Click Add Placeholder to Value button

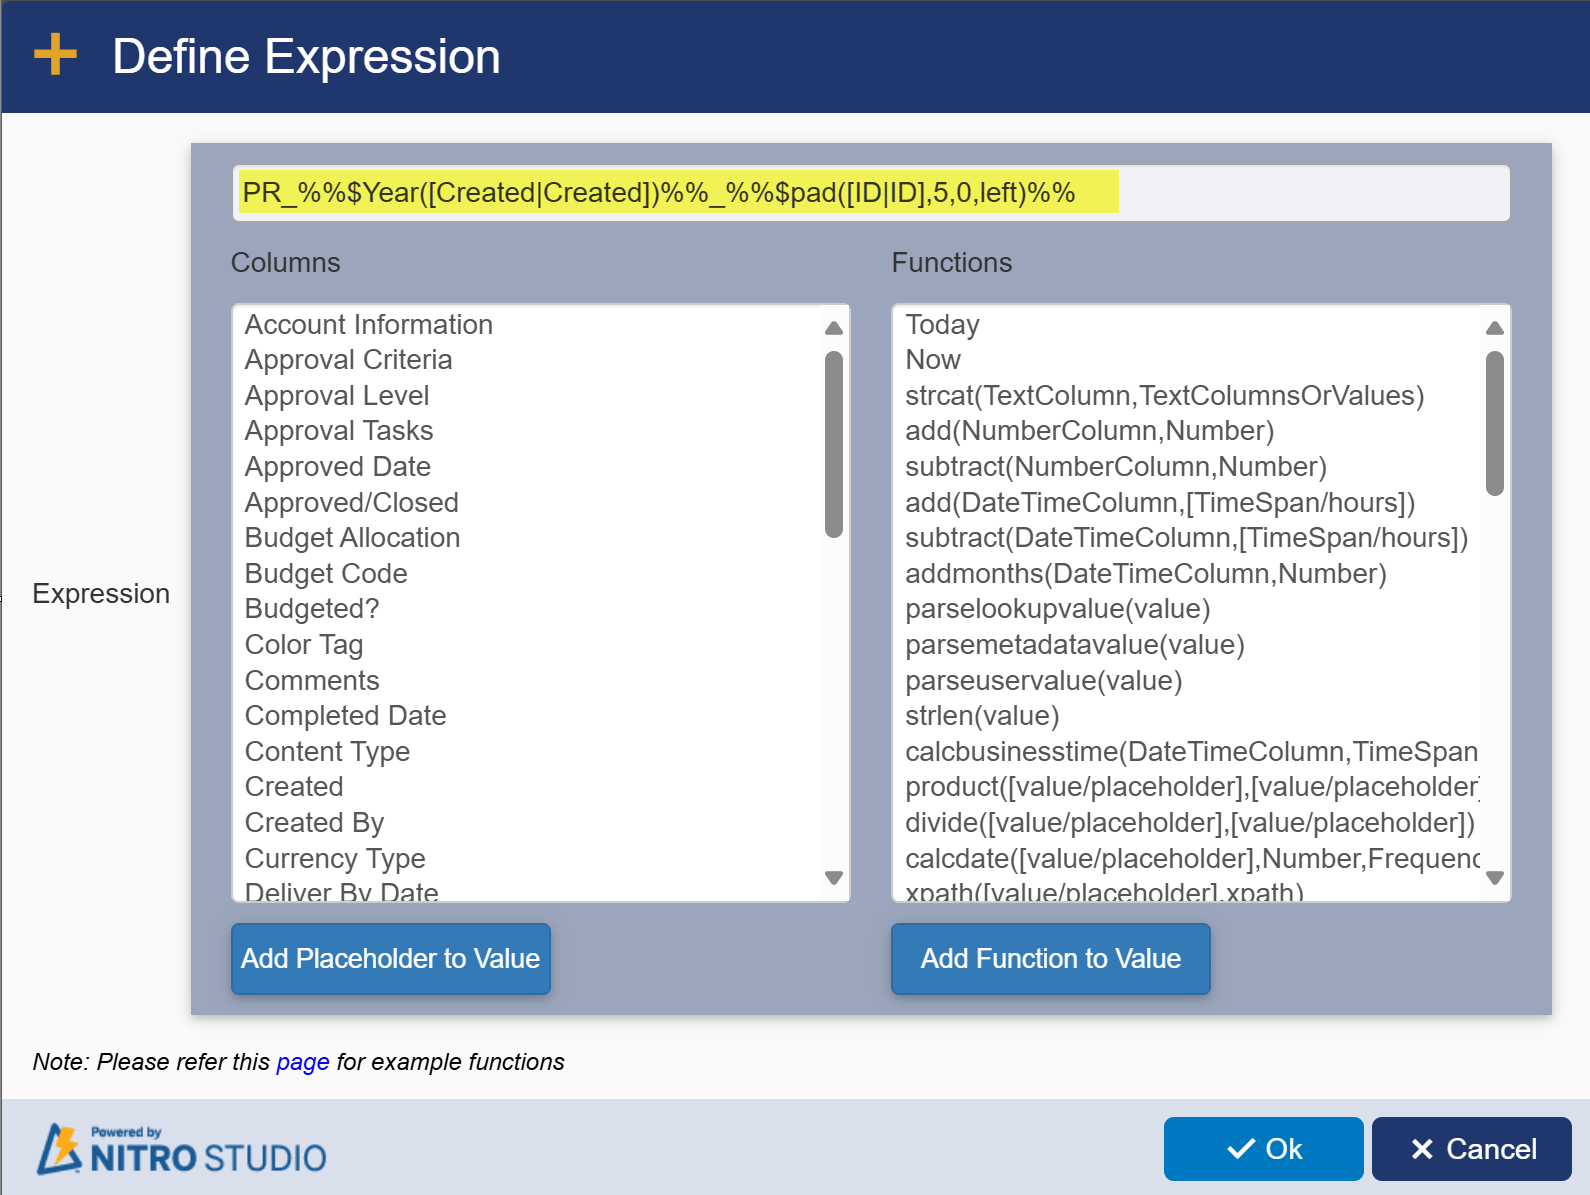point(391,958)
